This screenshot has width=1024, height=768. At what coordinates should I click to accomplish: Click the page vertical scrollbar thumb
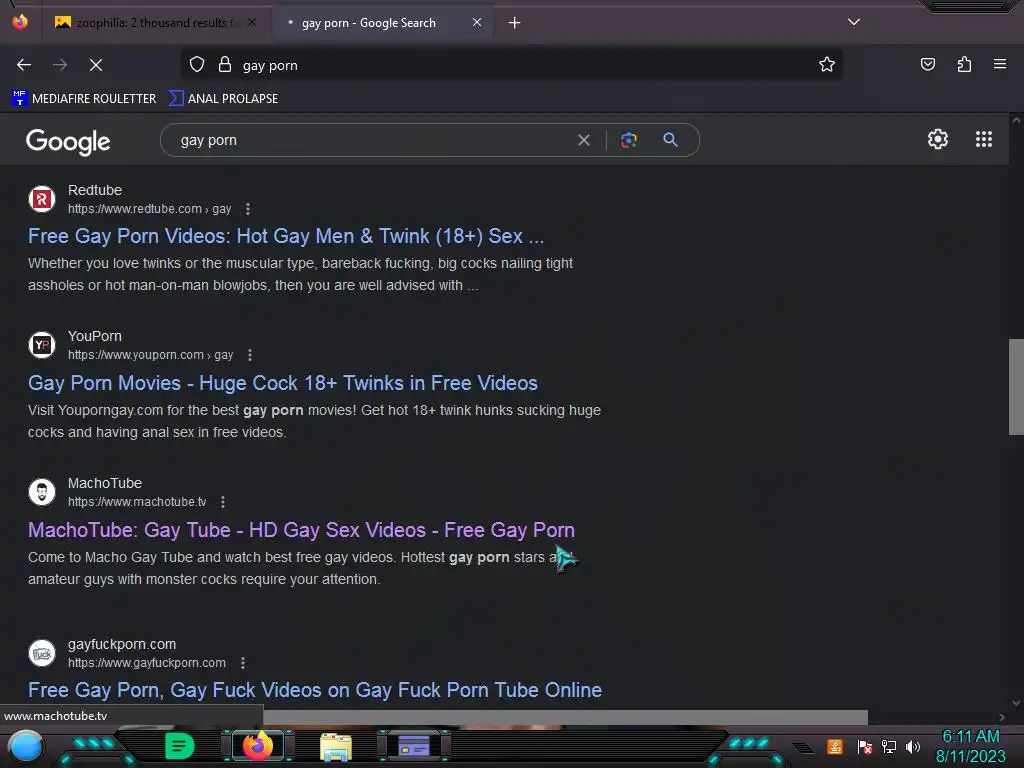tap(1016, 387)
